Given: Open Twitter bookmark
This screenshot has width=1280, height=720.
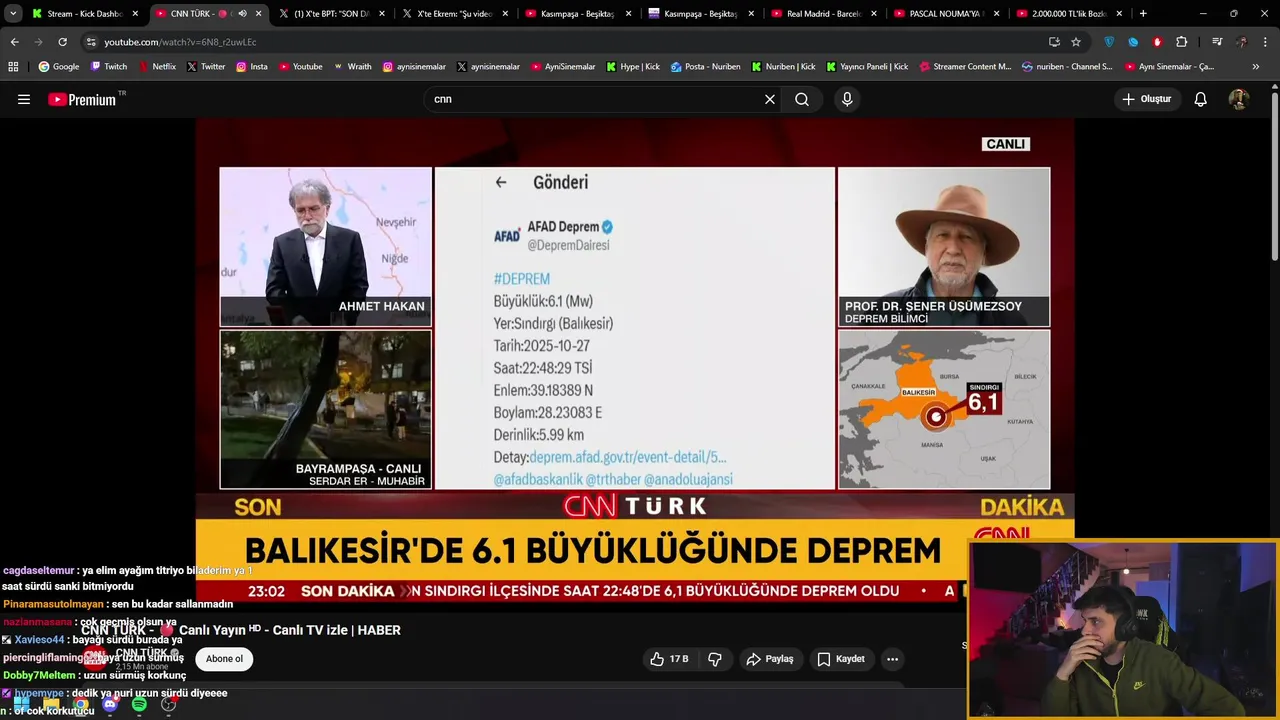Looking at the screenshot, I should [205, 67].
